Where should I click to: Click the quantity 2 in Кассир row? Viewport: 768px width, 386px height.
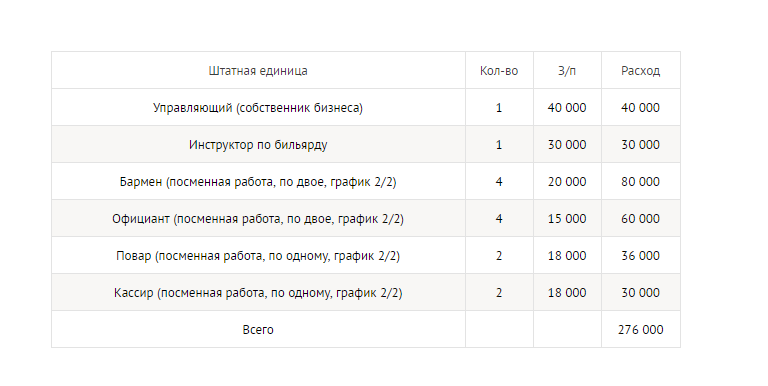(499, 292)
